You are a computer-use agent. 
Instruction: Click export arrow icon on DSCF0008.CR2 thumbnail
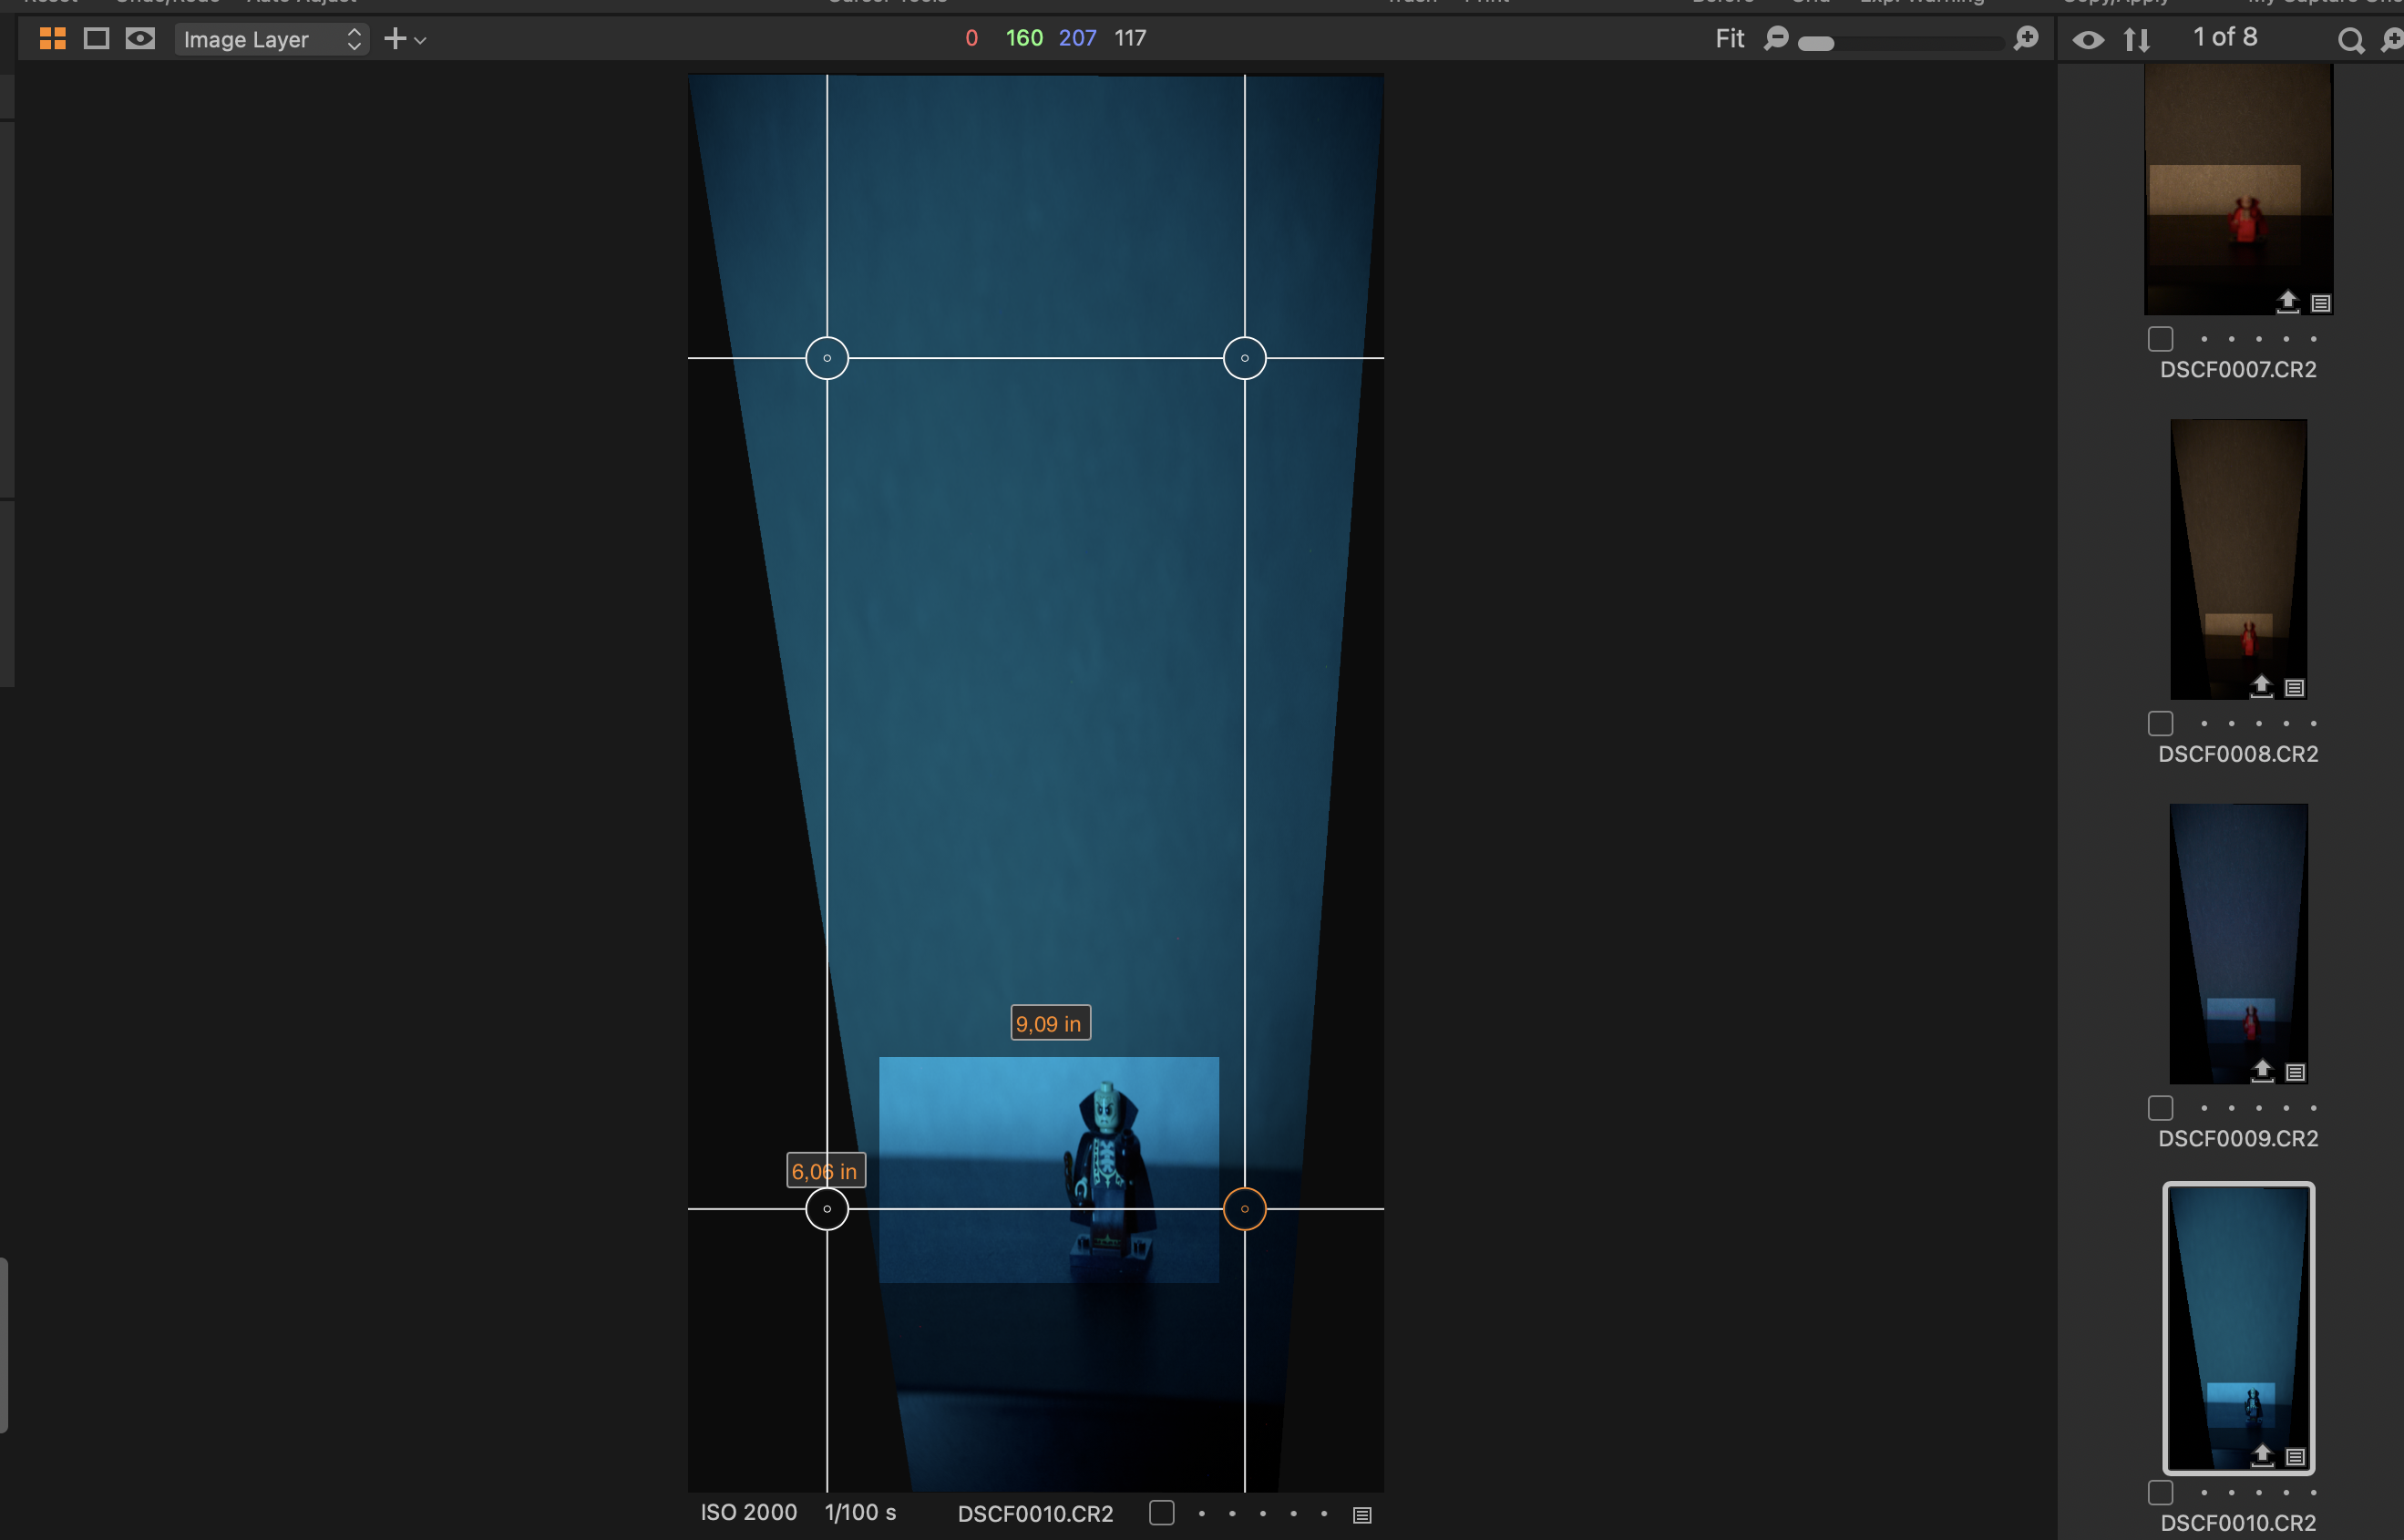pyautogui.click(x=2261, y=685)
